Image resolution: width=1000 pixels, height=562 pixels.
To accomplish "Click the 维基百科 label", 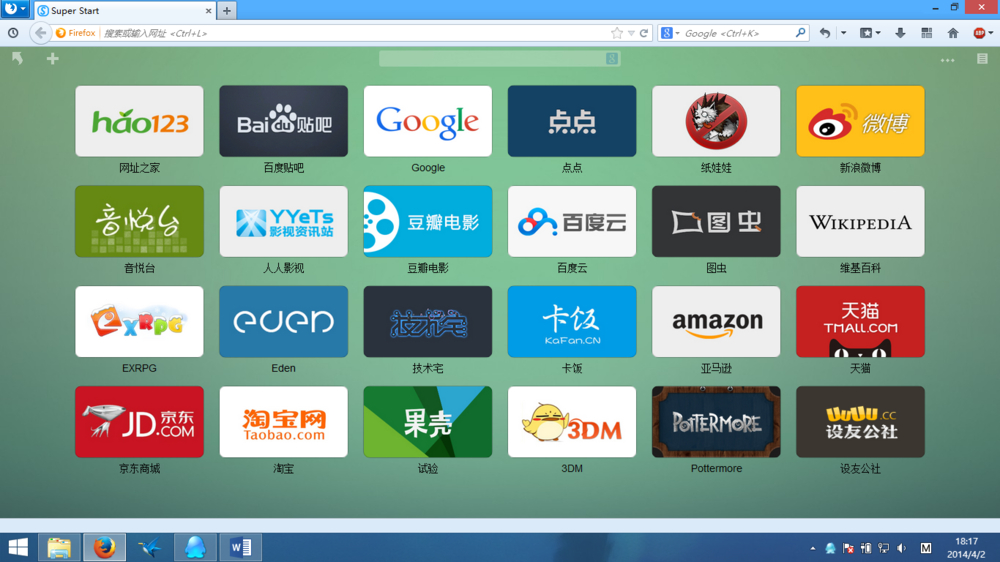I will coord(860,268).
